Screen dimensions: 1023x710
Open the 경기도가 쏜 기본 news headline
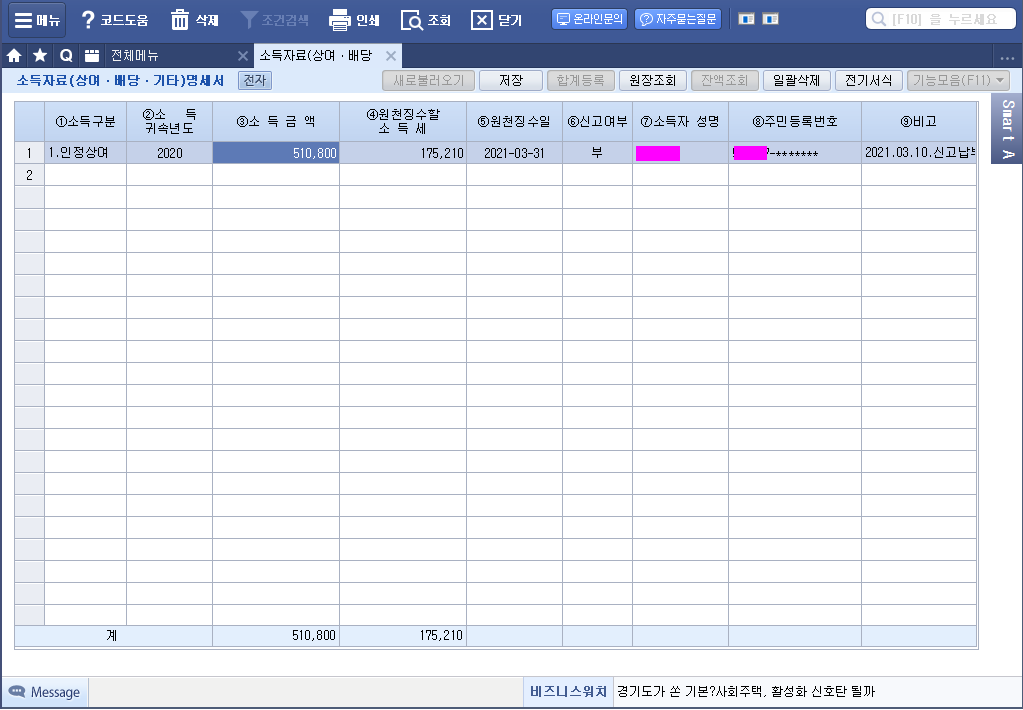pos(746,692)
